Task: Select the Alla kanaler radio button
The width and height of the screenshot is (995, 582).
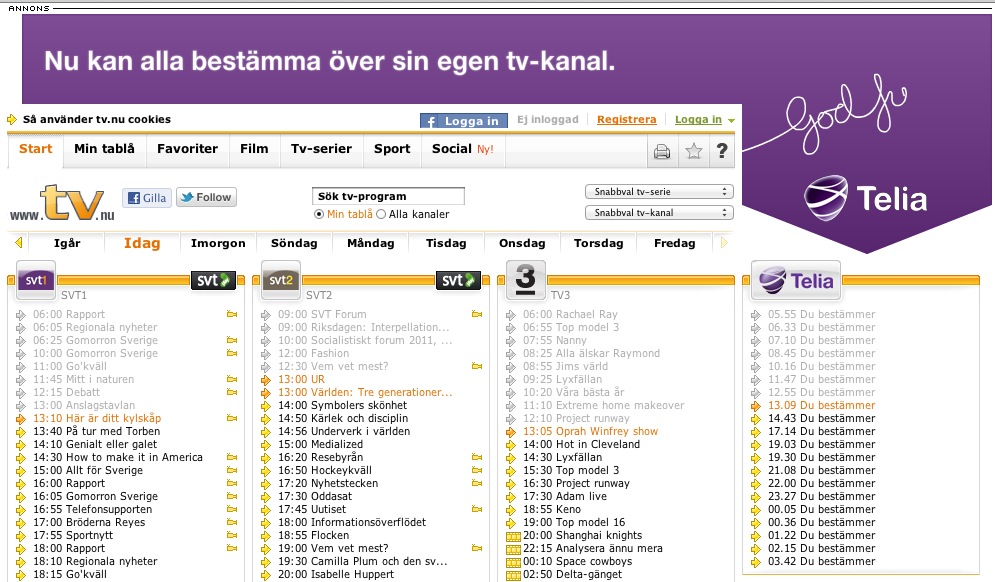Action: click(x=381, y=215)
